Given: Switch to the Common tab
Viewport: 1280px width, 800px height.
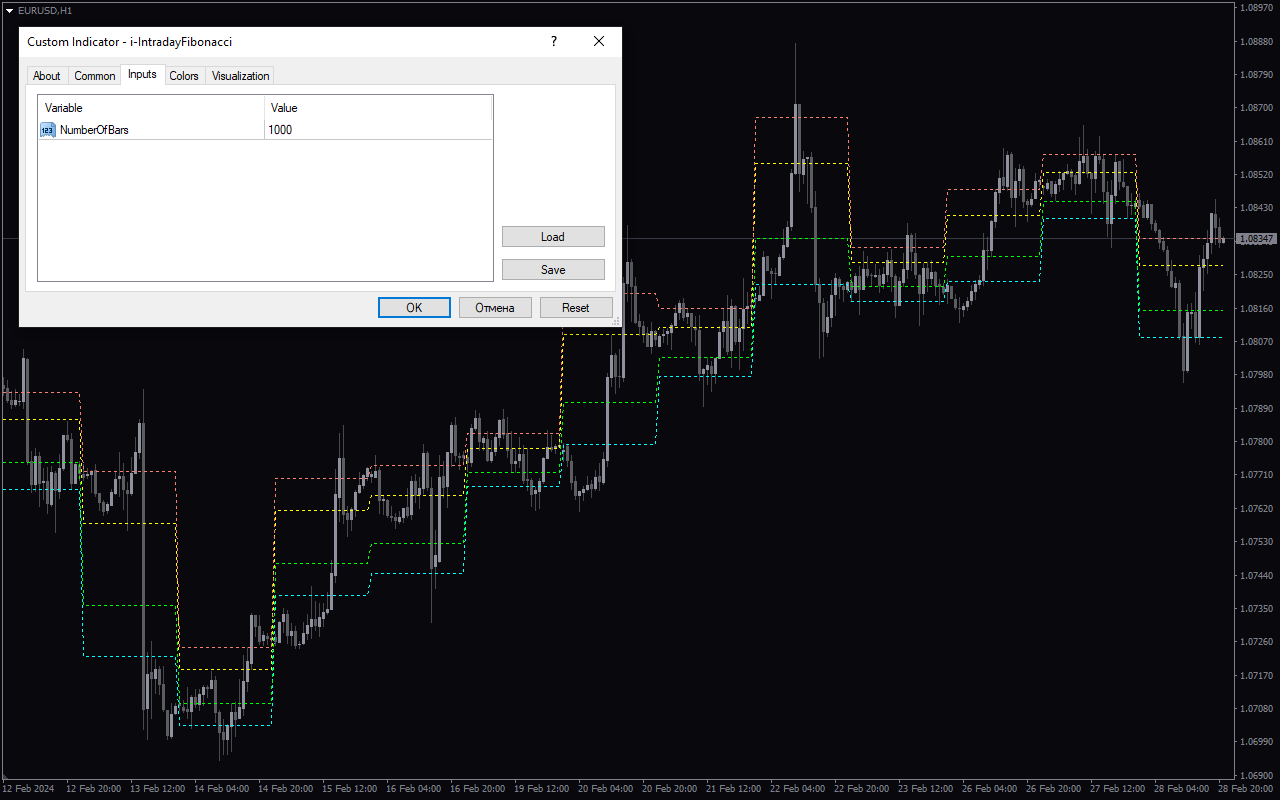Looking at the screenshot, I should [95, 76].
